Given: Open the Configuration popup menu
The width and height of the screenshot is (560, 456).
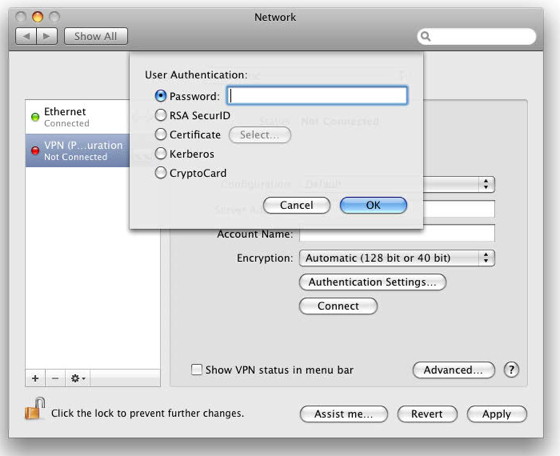Looking at the screenshot, I should 459,184.
